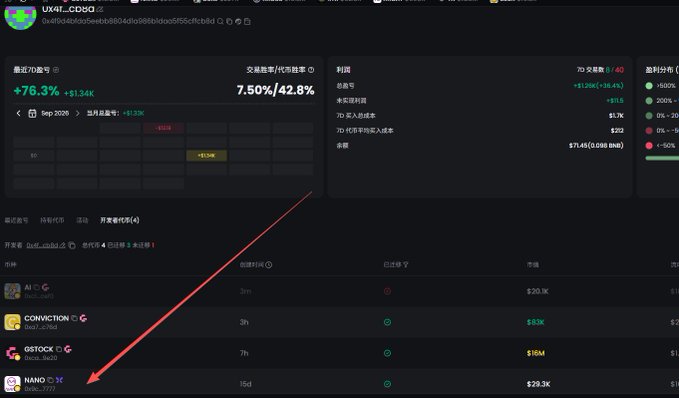Click the search icon after the full address
This screenshot has width=679, height=398.
[220, 21]
